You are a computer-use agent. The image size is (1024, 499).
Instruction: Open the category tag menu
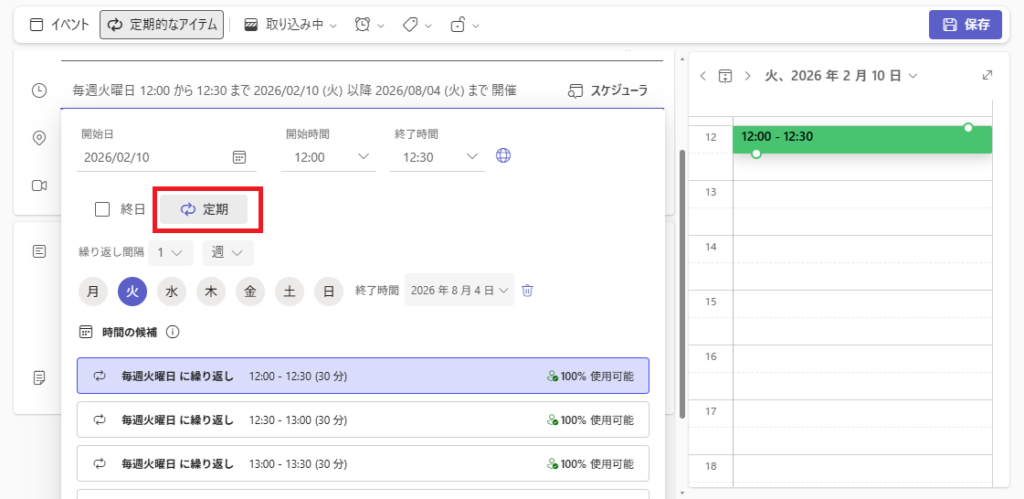[417, 25]
